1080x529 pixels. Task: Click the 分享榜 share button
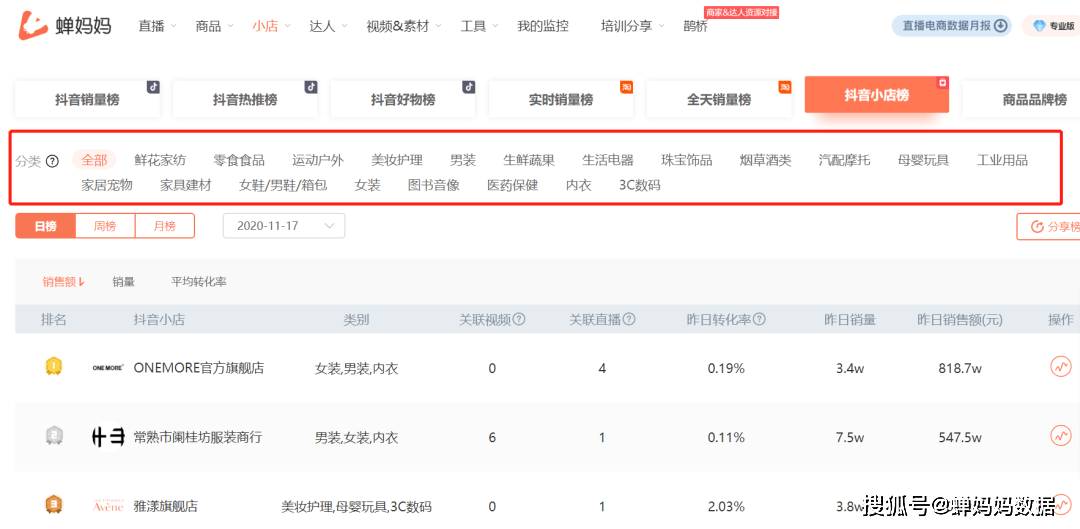click(x=1049, y=227)
